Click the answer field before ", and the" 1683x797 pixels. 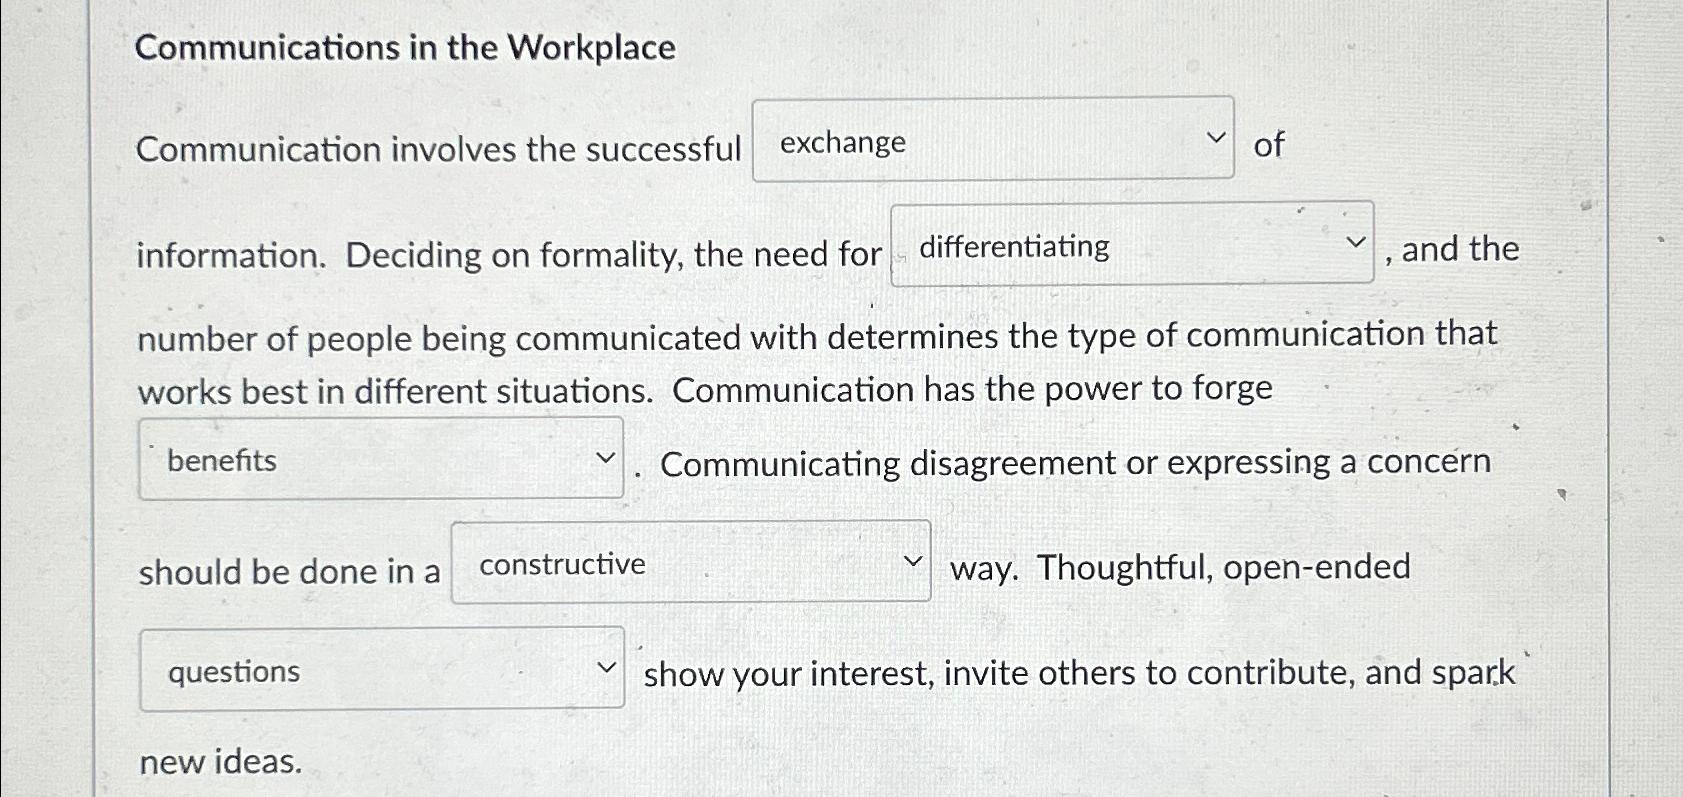coord(1130,247)
